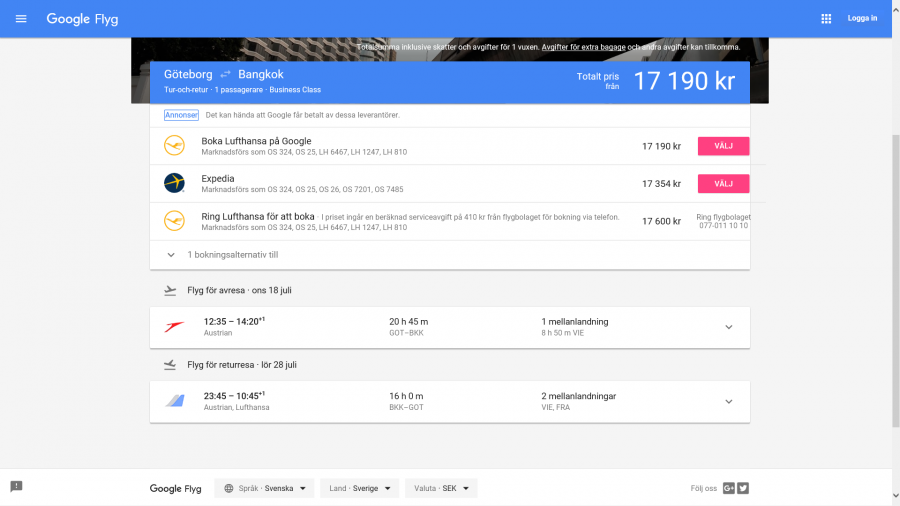Click the Austrian airline logo on outbound flight

coord(174,327)
